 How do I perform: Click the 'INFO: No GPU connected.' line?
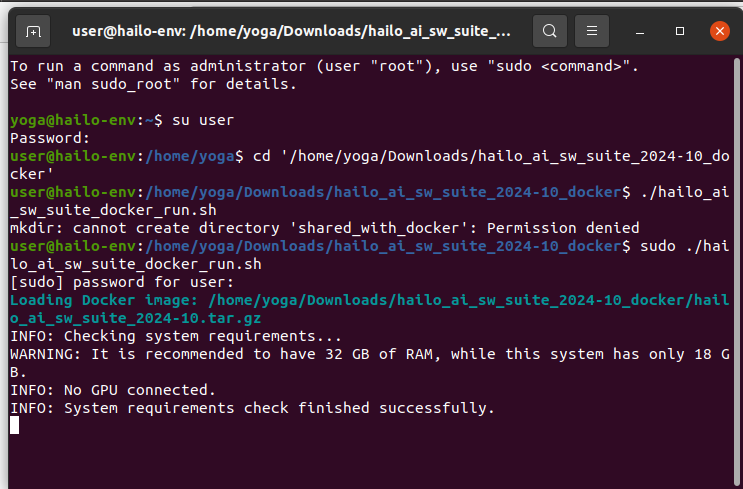[x=113, y=390]
